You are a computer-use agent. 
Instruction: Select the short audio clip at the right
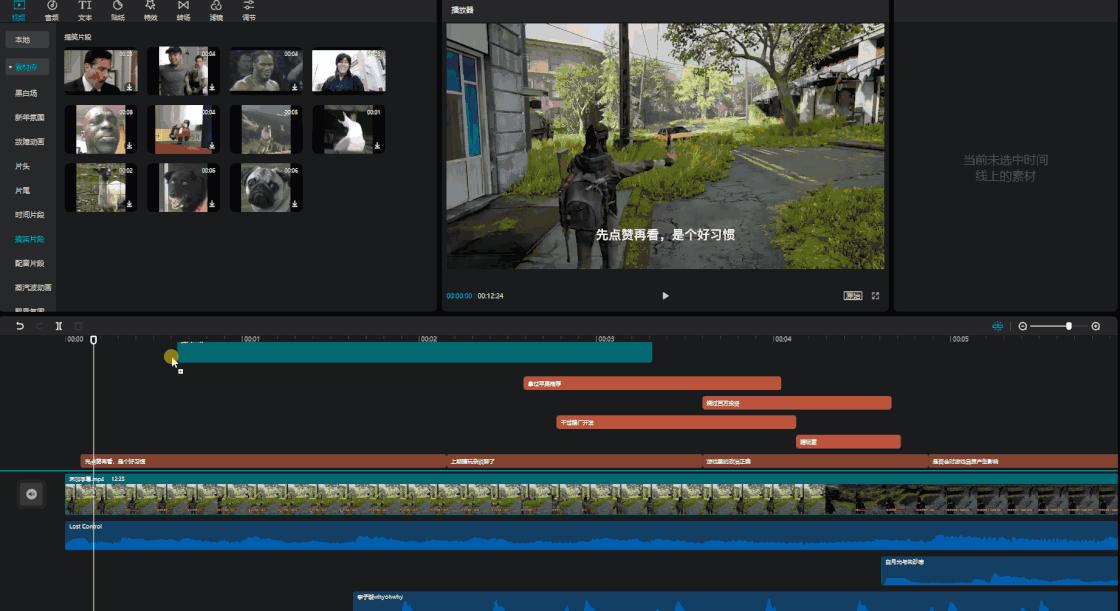click(1000, 571)
